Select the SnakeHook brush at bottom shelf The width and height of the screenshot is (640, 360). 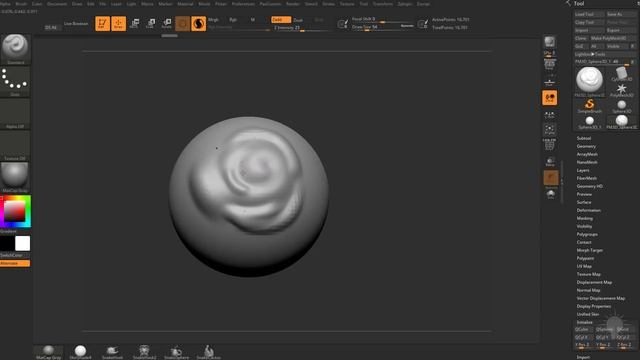coord(112,352)
